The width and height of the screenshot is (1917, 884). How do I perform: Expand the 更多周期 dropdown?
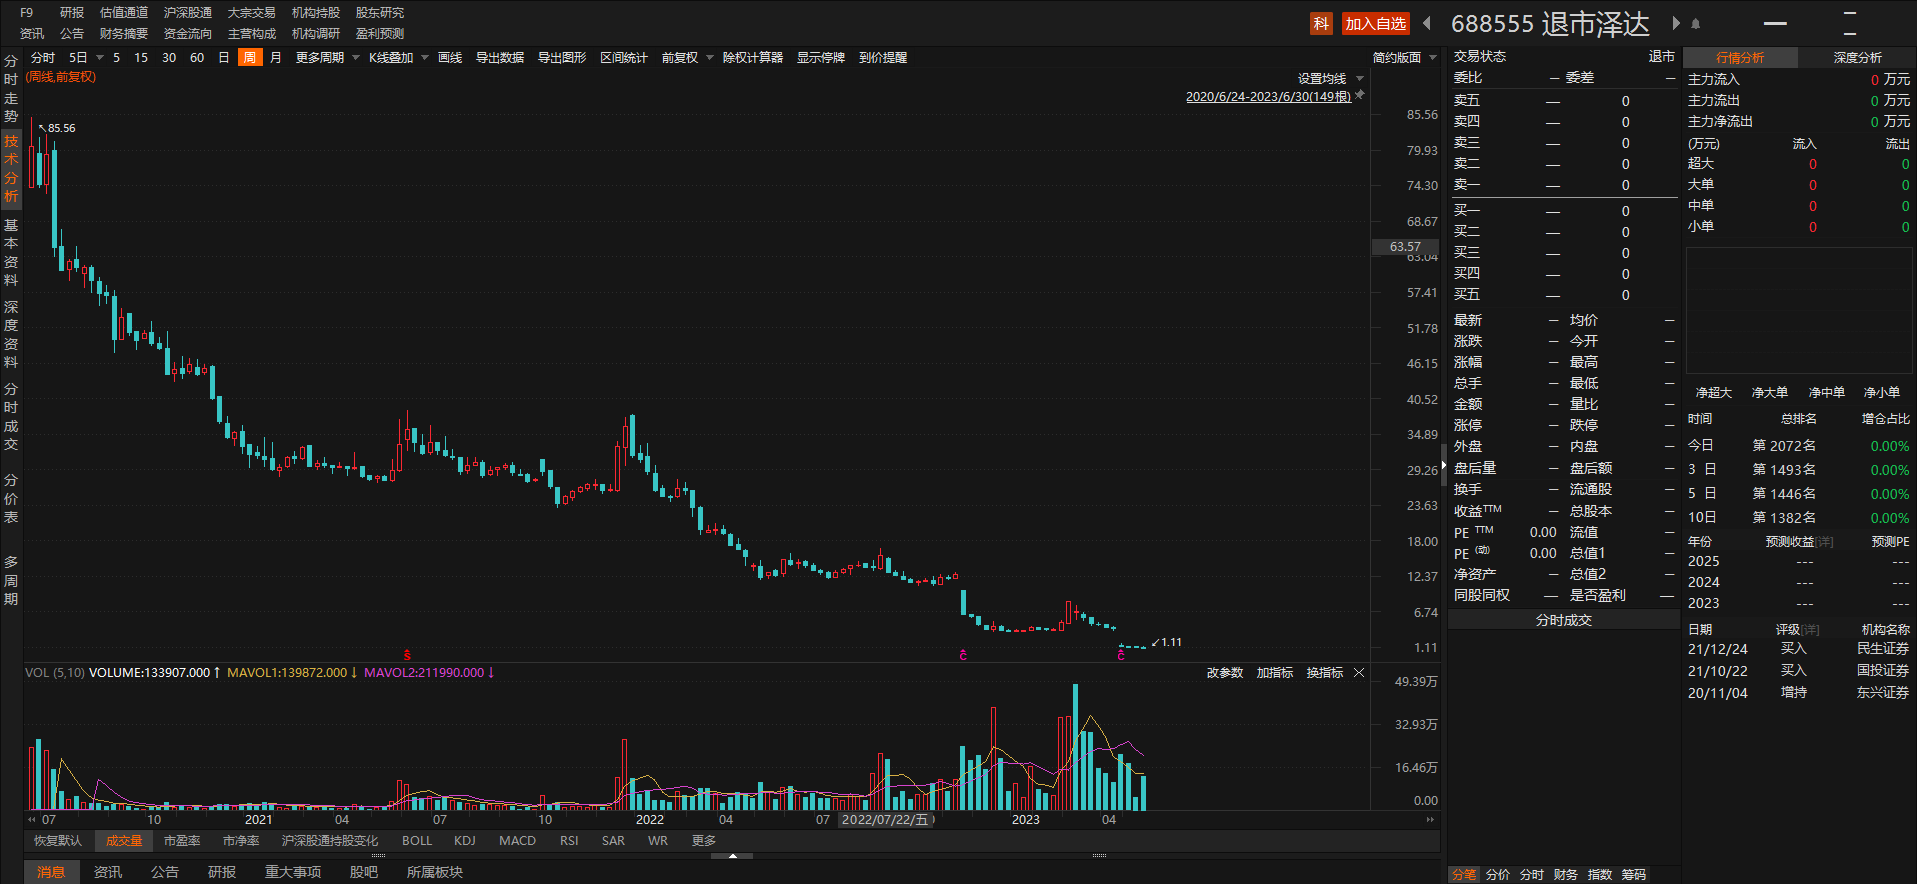tap(356, 58)
